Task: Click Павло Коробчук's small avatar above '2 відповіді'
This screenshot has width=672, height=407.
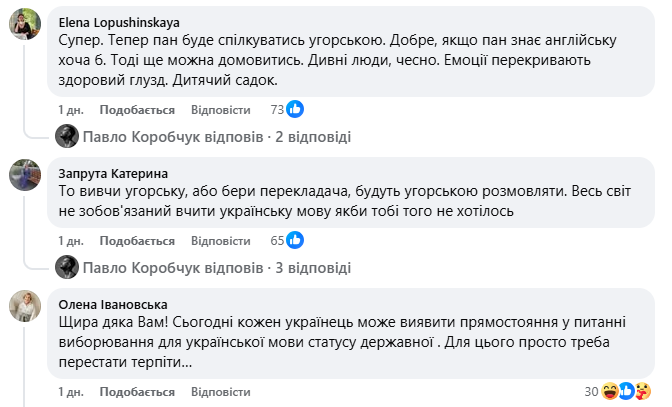Action: click(x=67, y=136)
